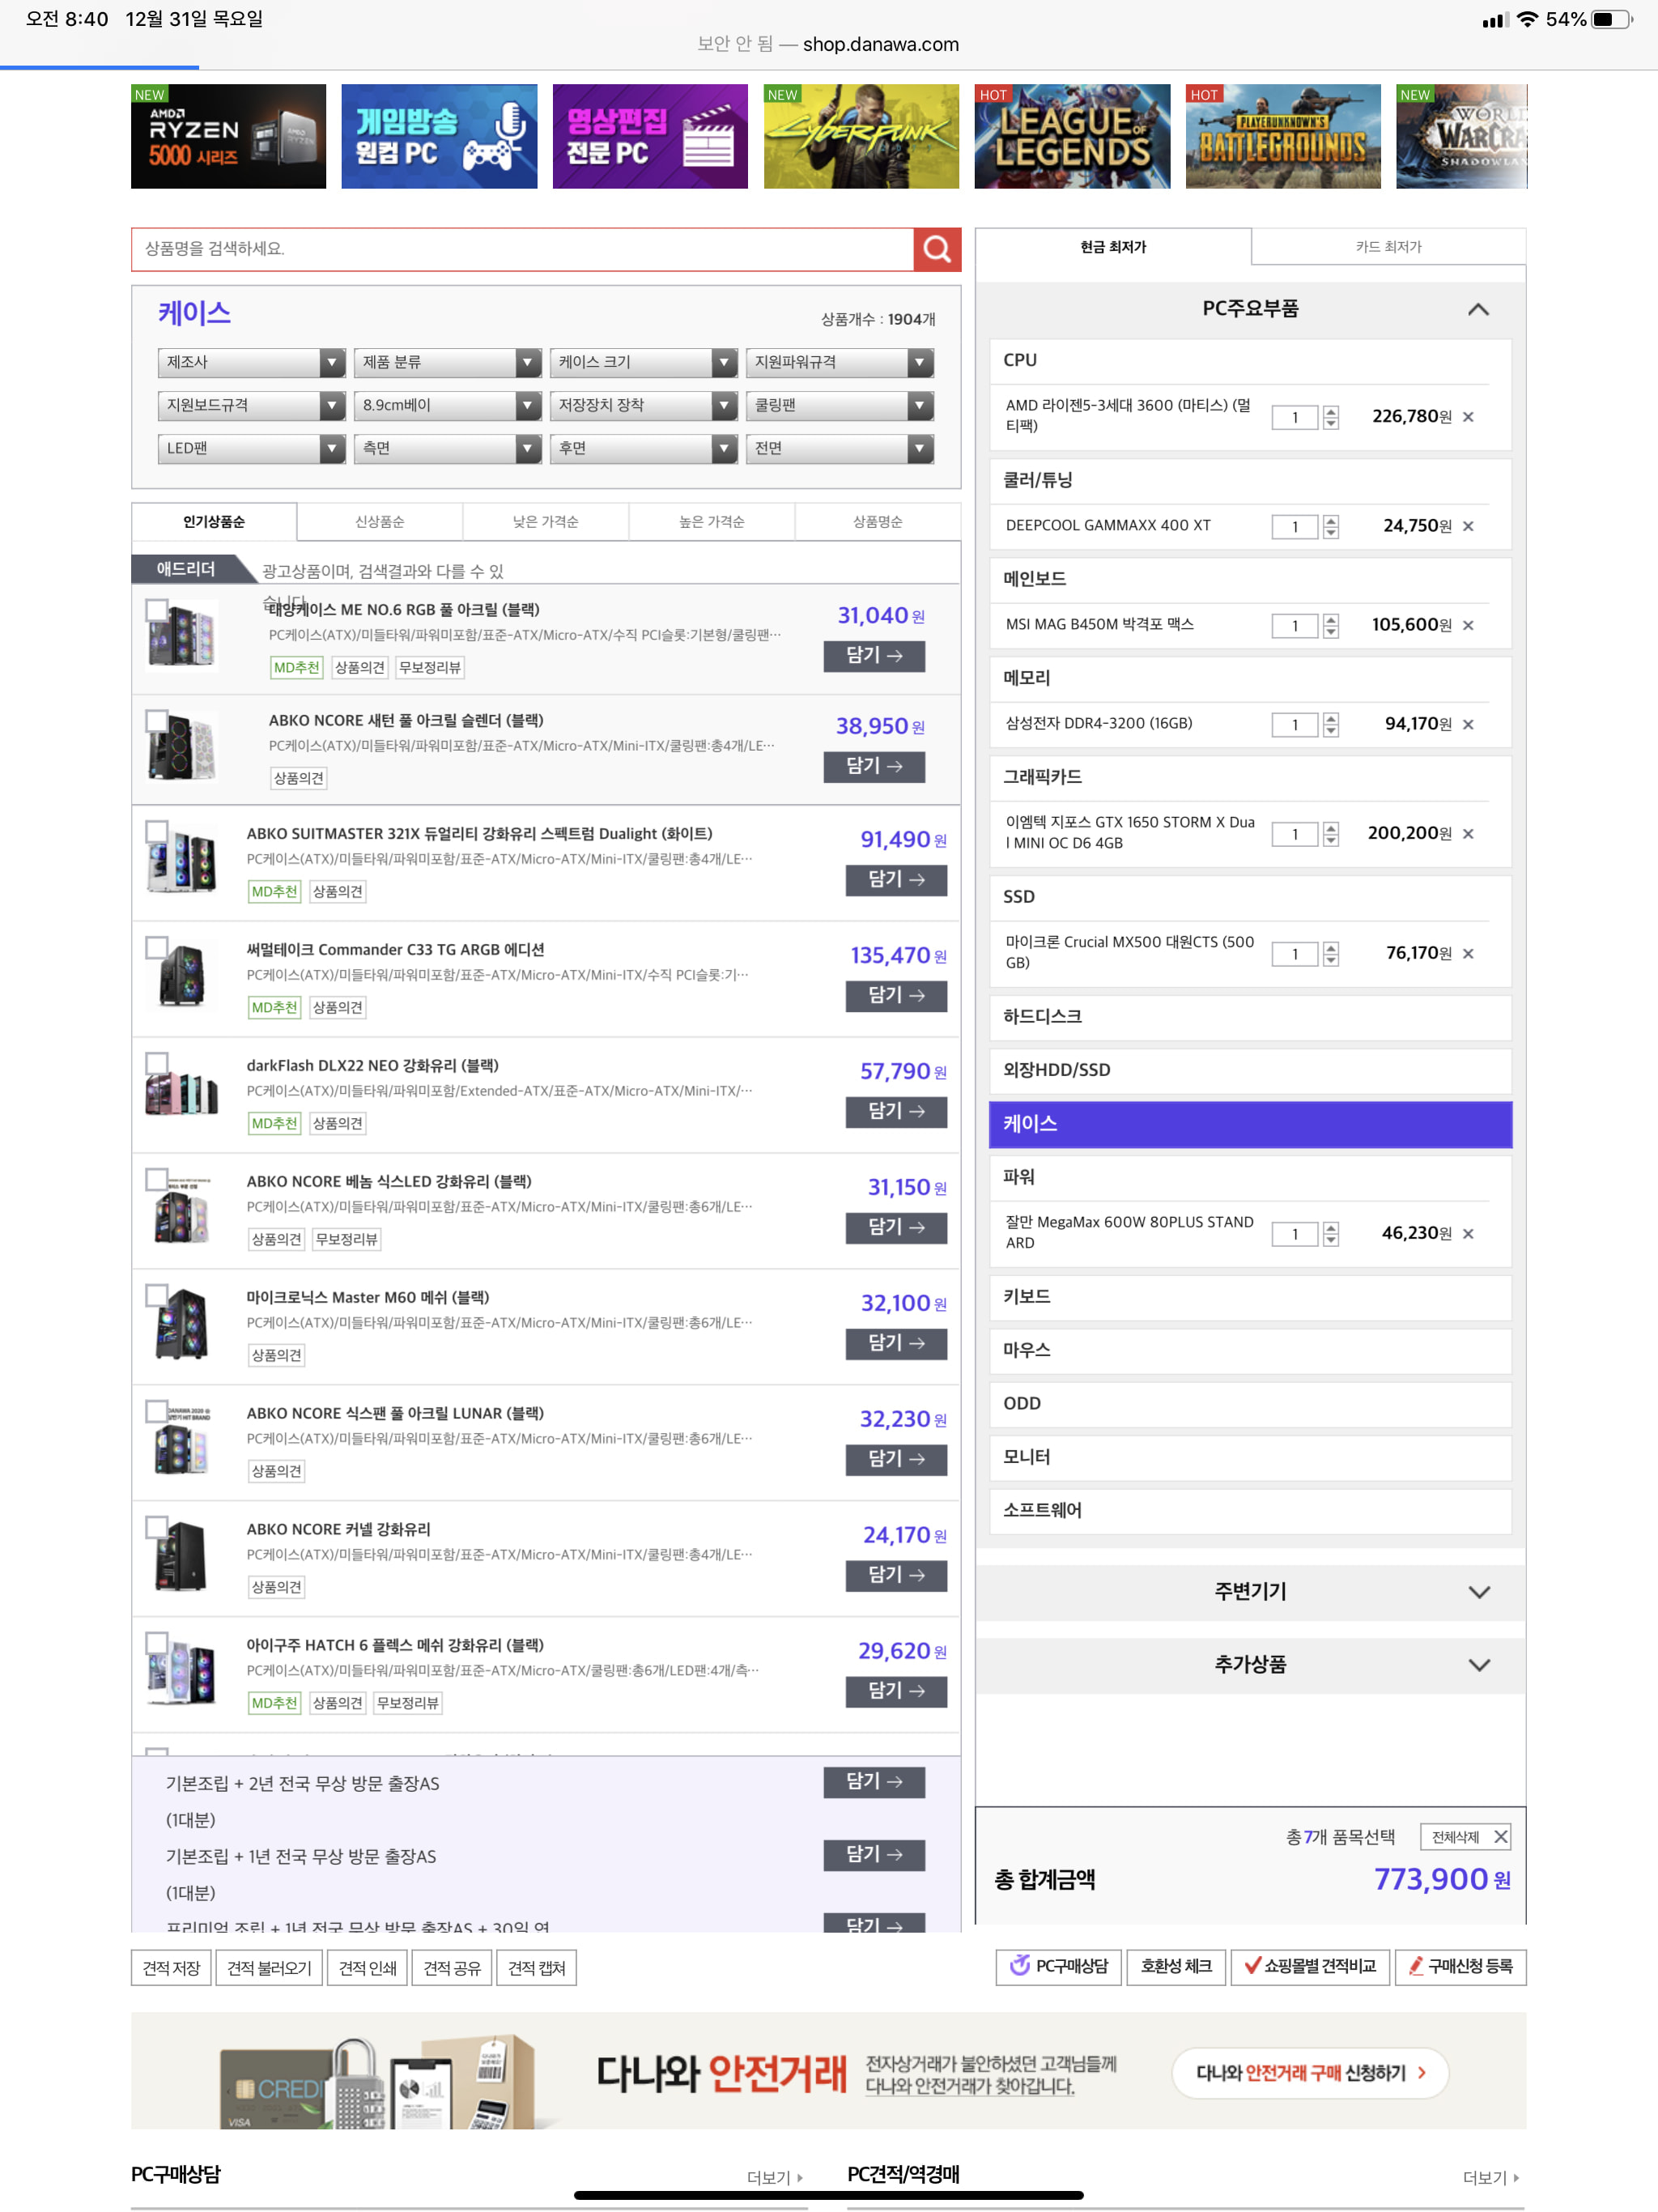Remove Crucial MX500 SSD item
1658x2212 pixels.
[x=1468, y=953]
